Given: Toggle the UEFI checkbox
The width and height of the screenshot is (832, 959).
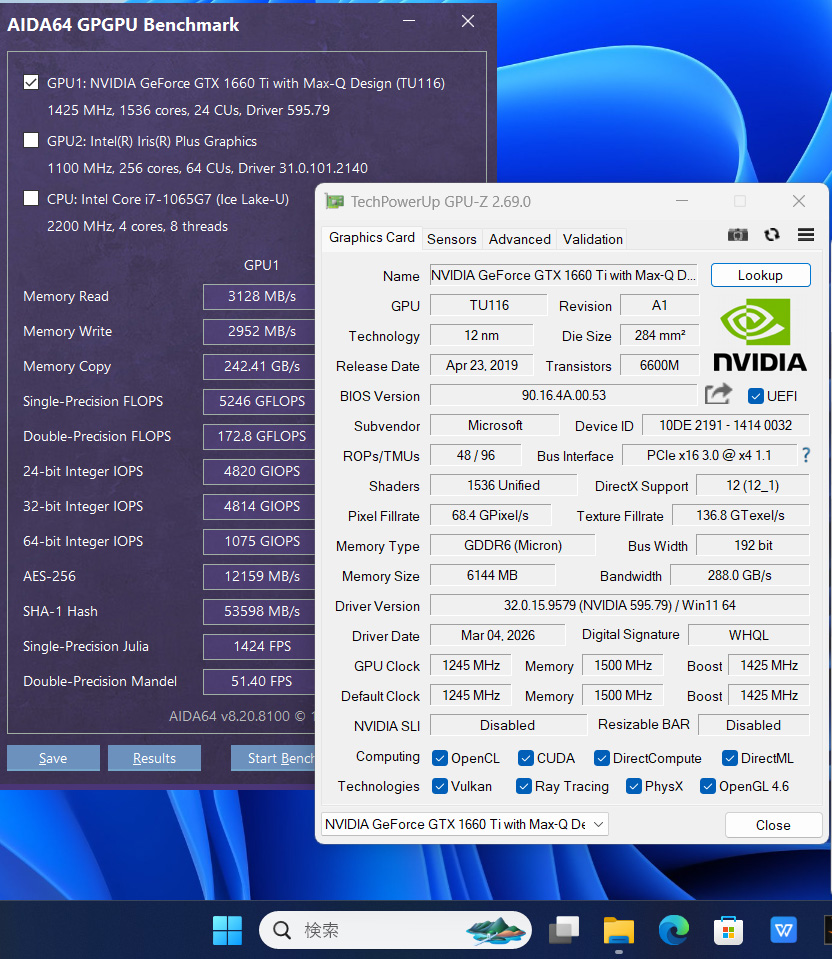Looking at the screenshot, I should [x=756, y=396].
